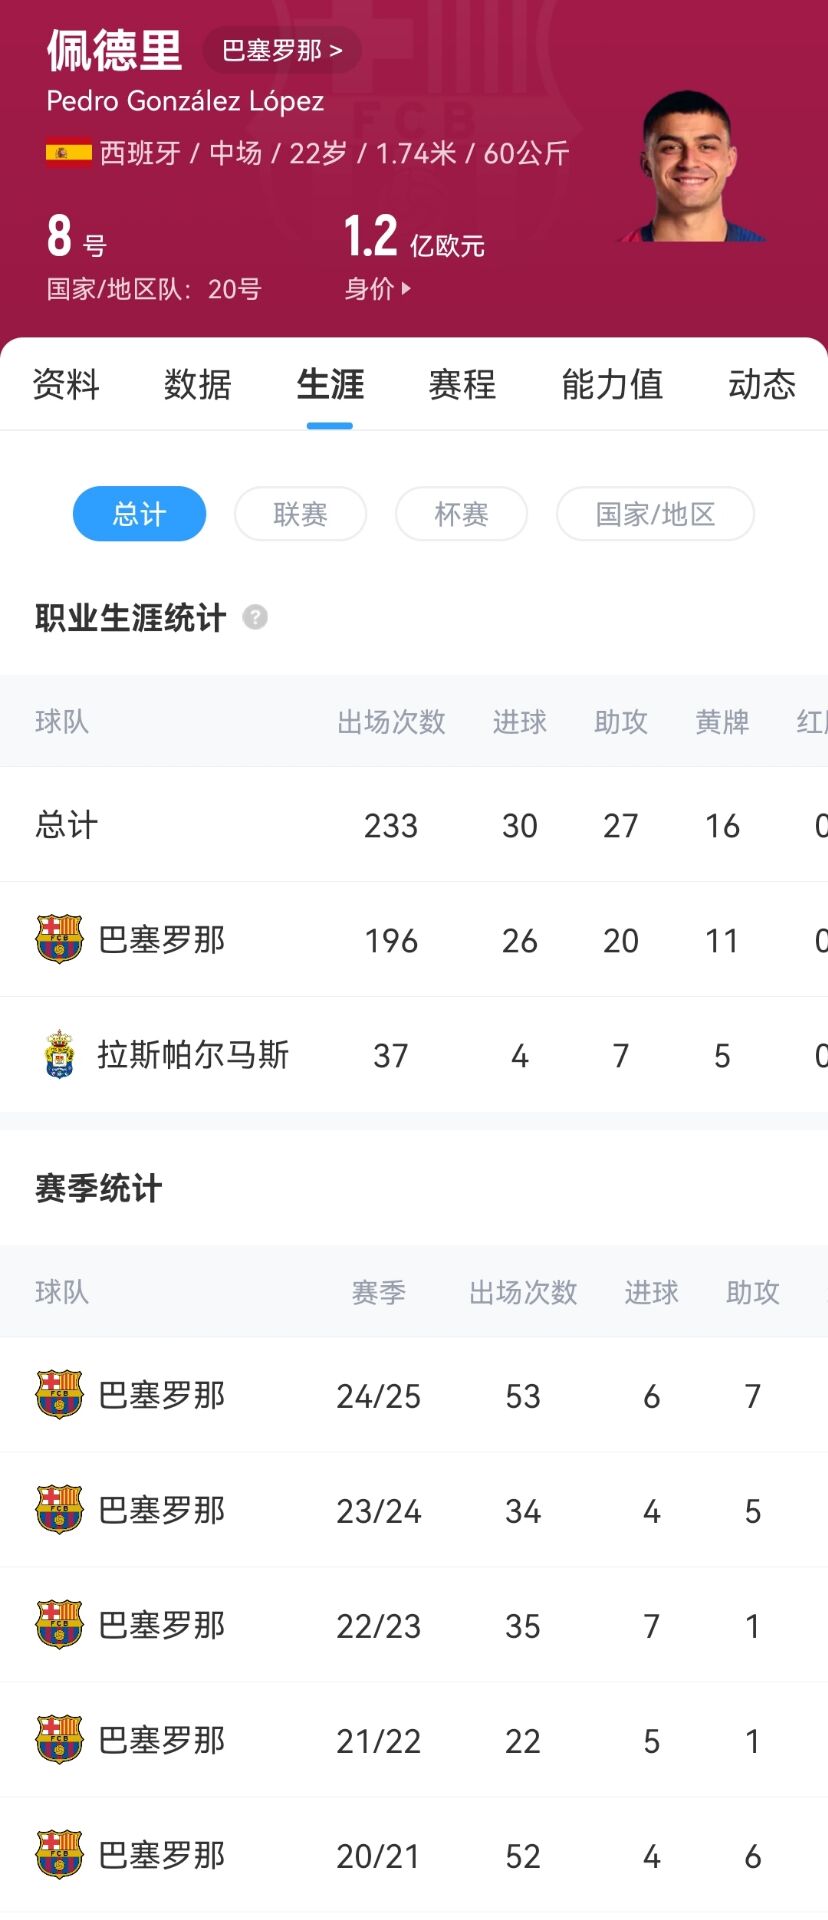This screenshot has height=1920, width=828.
Task: Click the help question mark icon
Action: pyautogui.click(x=255, y=617)
